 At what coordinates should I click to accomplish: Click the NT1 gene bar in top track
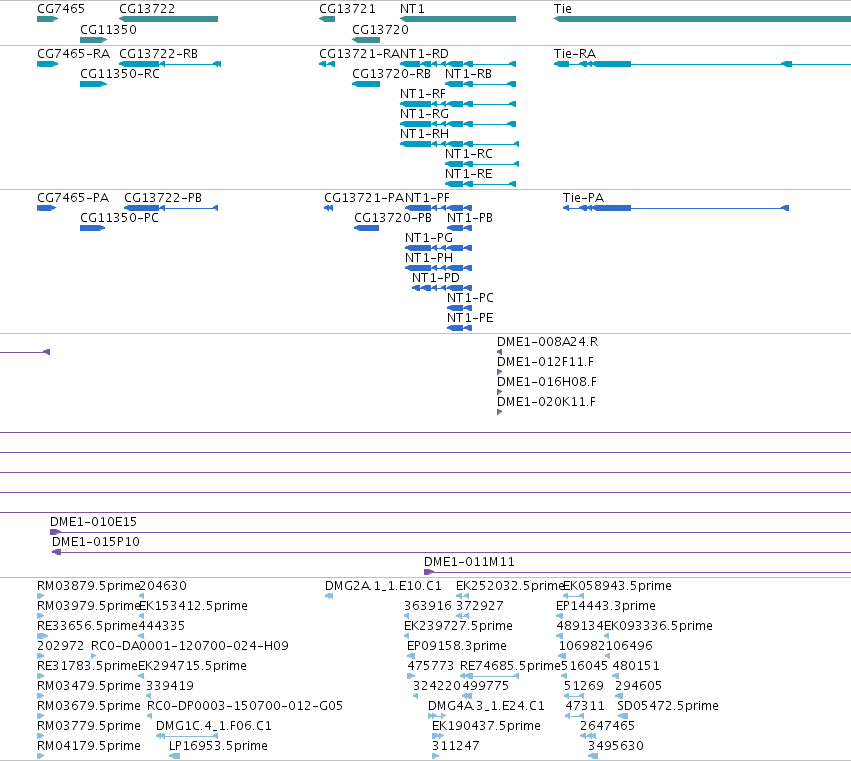coord(458,19)
